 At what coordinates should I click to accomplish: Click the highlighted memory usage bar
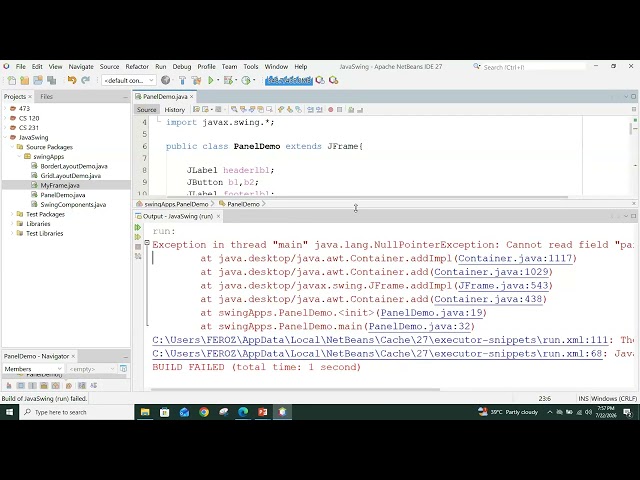(289, 80)
